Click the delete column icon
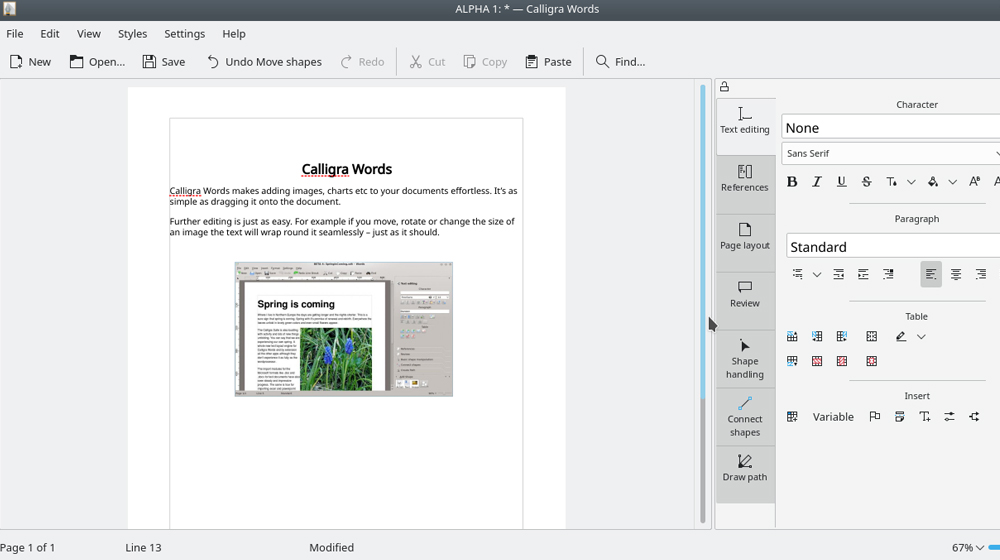1000x560 pixels. tap(842, 361)
